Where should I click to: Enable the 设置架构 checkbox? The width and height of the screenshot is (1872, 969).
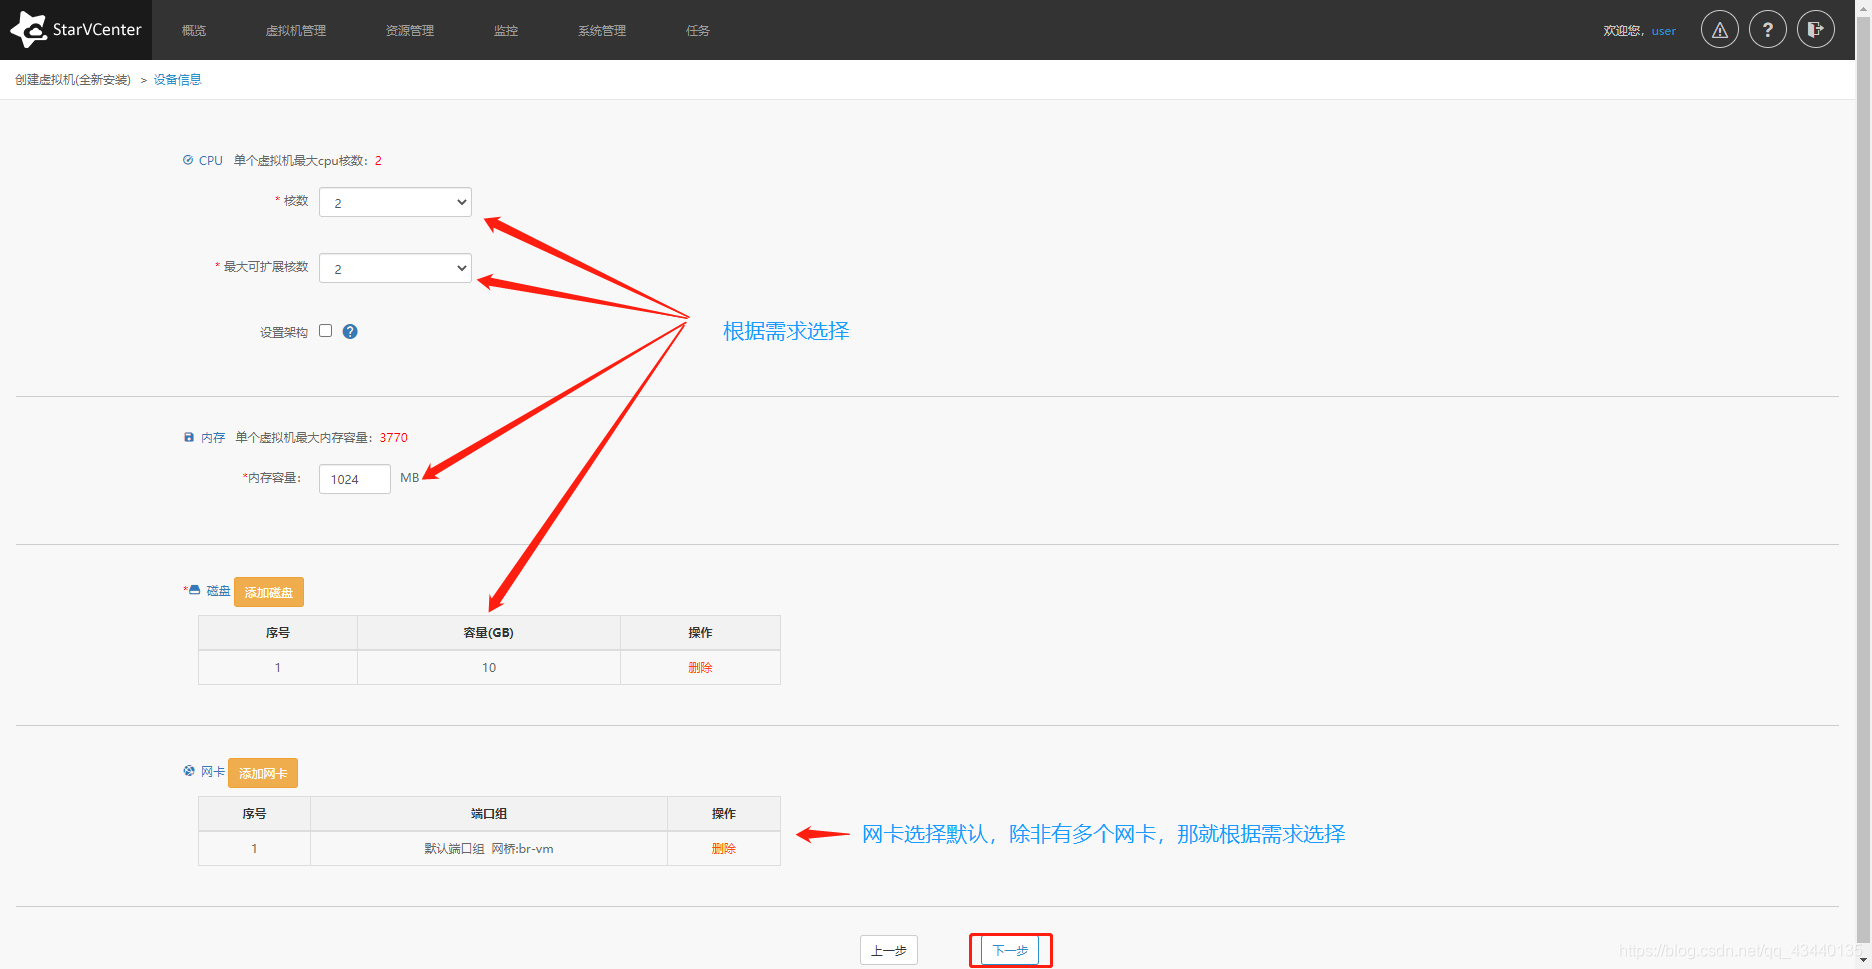[x=325, y=331]
